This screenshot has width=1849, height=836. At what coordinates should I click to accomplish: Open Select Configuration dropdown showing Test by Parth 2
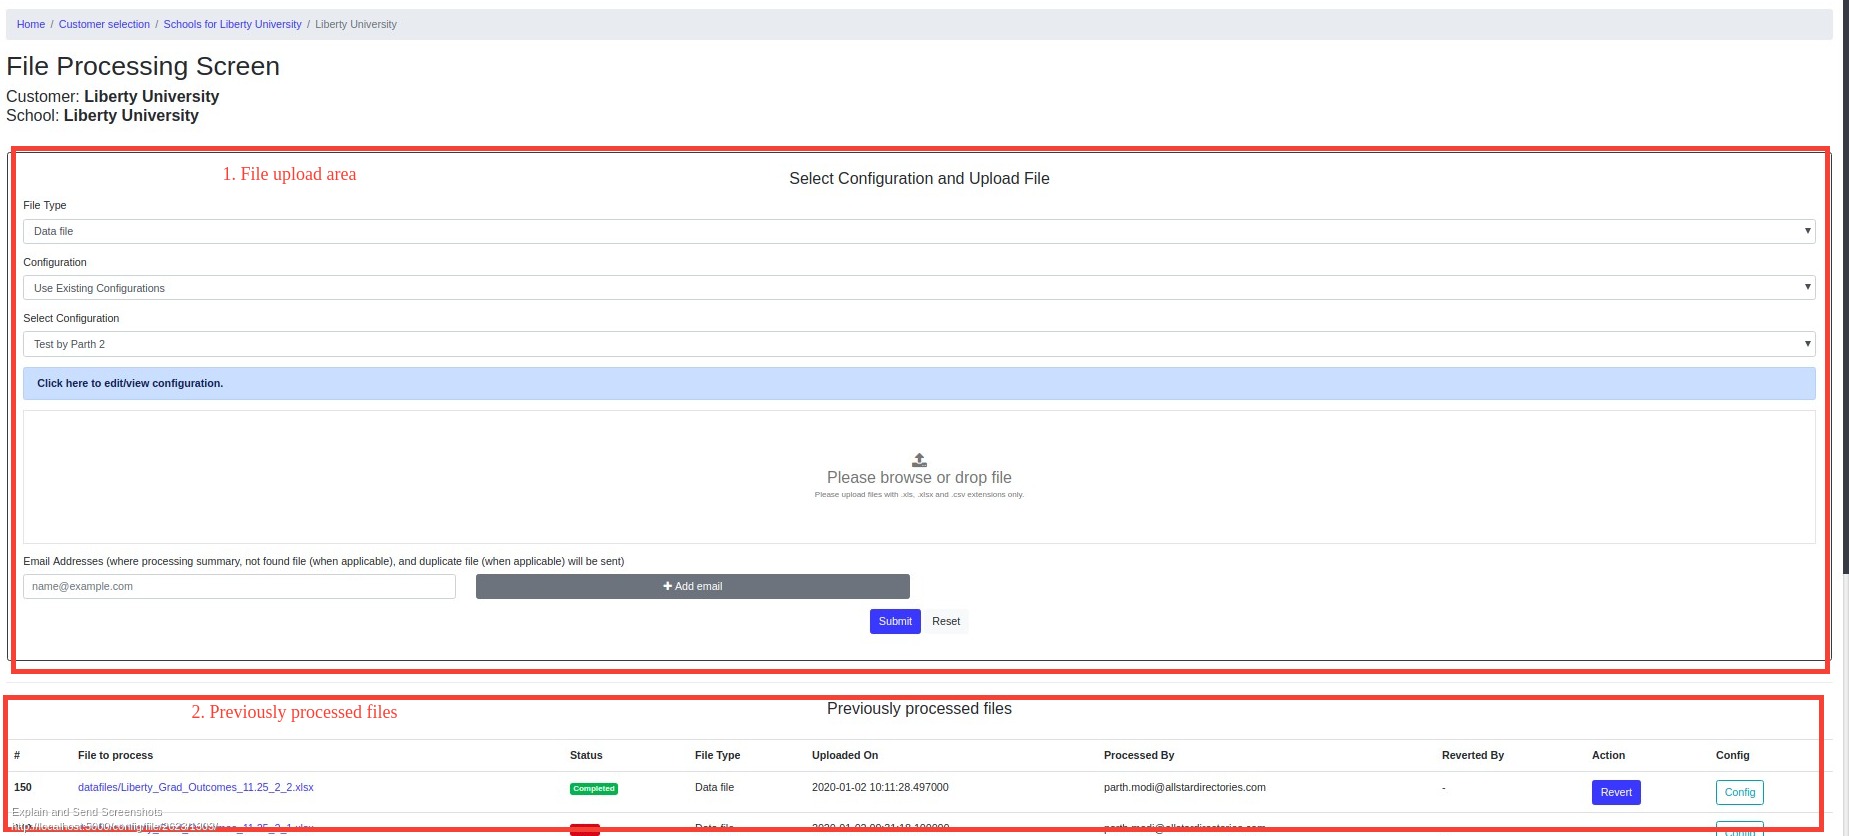918,344
